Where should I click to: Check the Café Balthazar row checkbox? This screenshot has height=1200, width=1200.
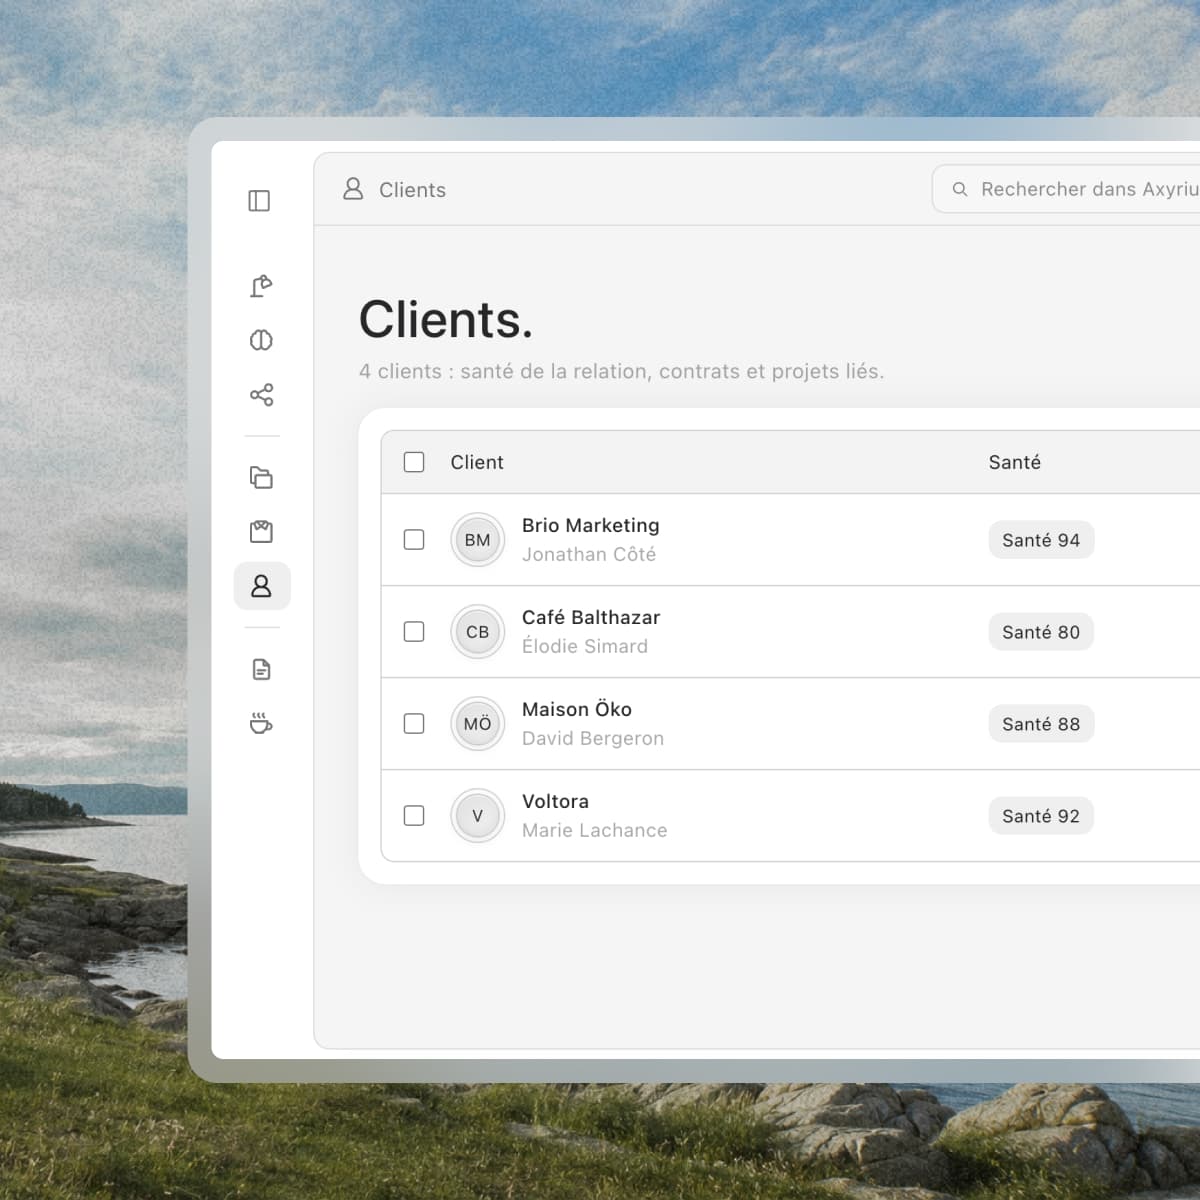pos(414,632)
